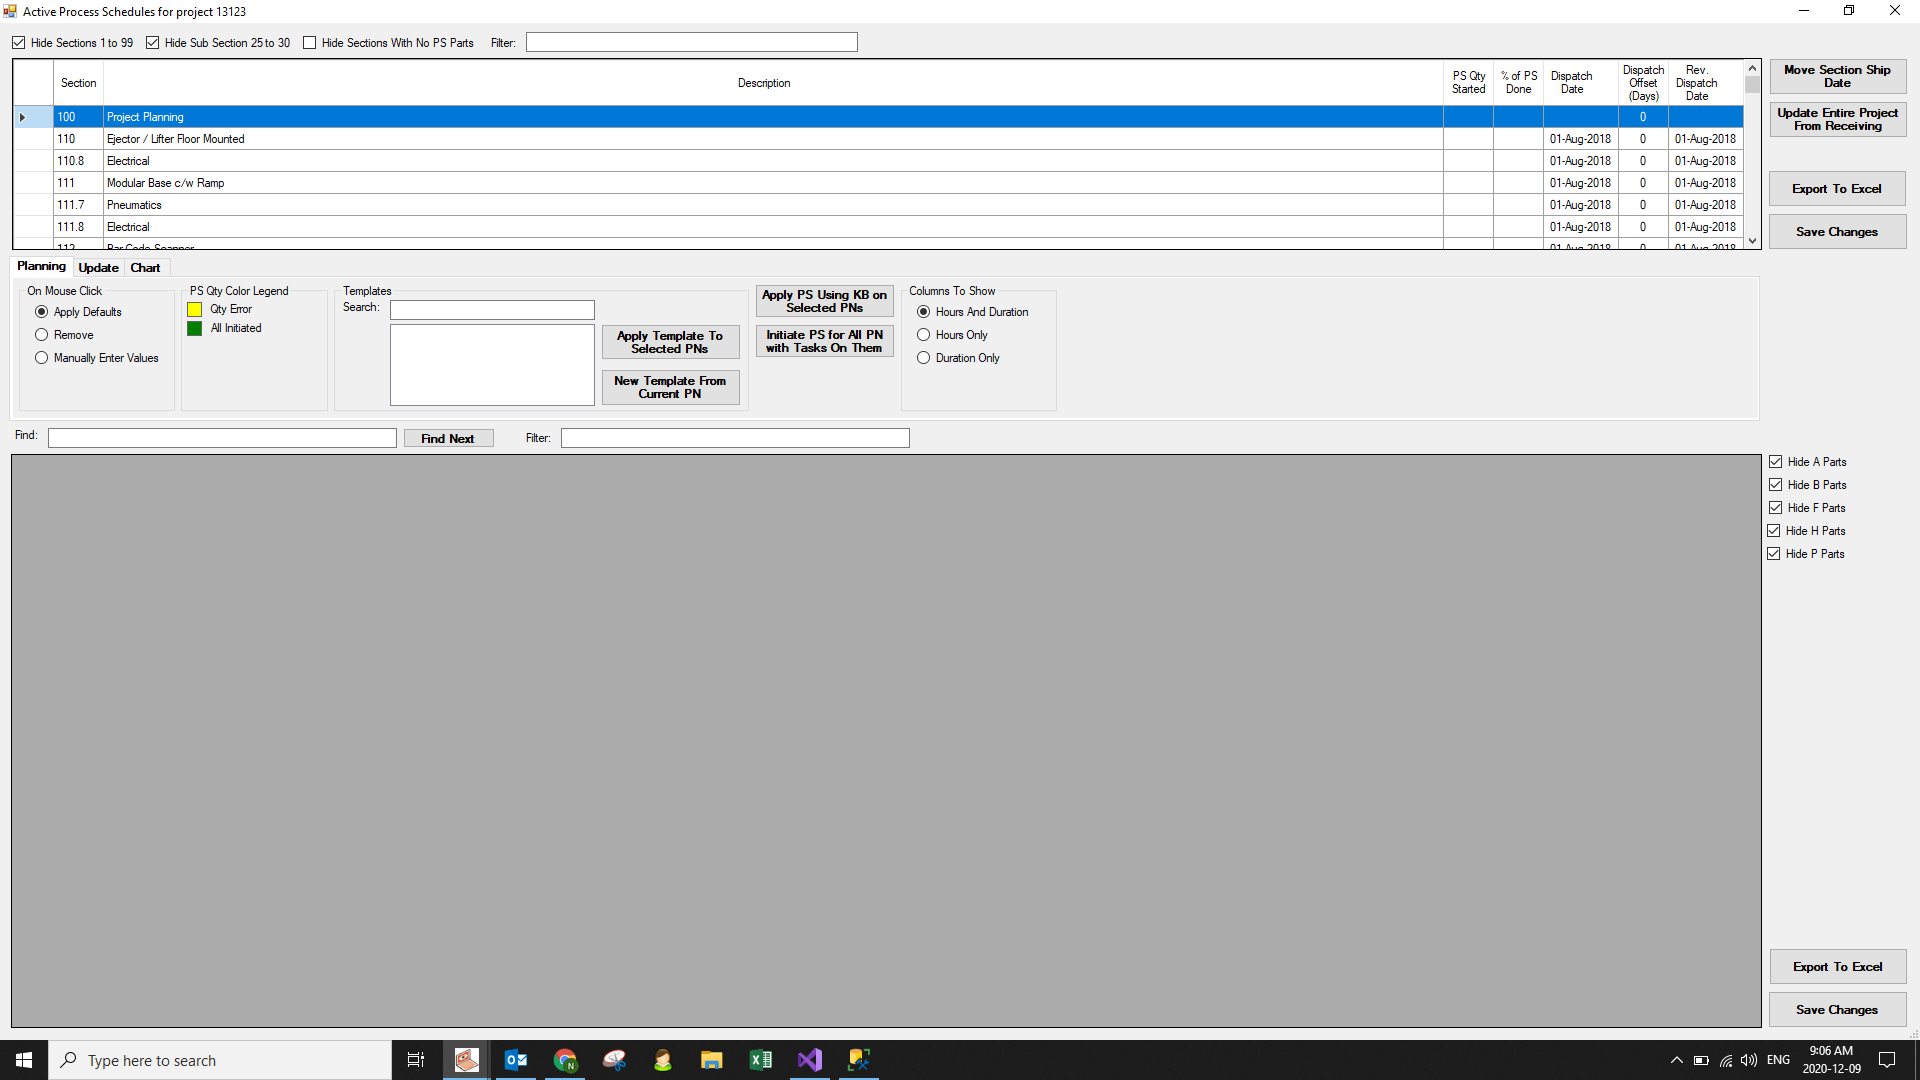Enable Hide Sections With No PS Parts

310,43
